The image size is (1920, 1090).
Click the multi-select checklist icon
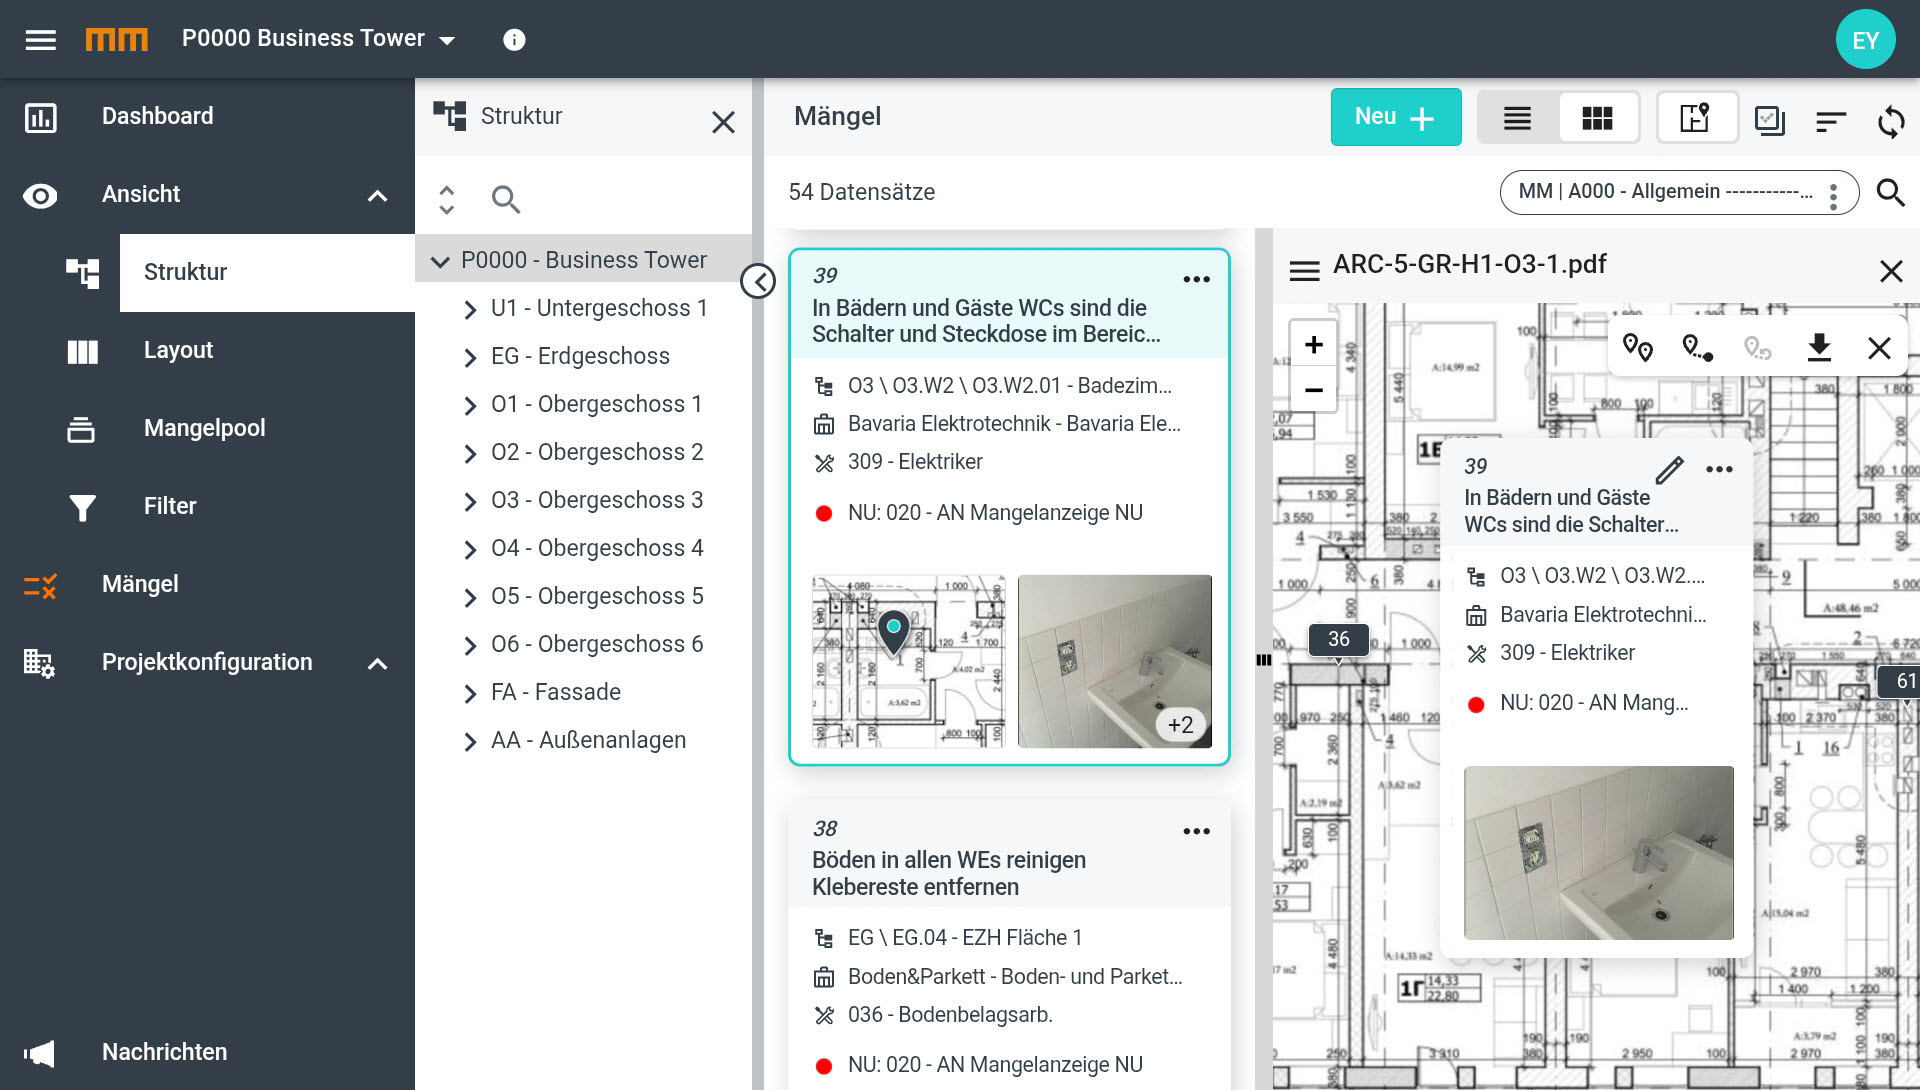pyautogui.click(x=1769, y=121)
